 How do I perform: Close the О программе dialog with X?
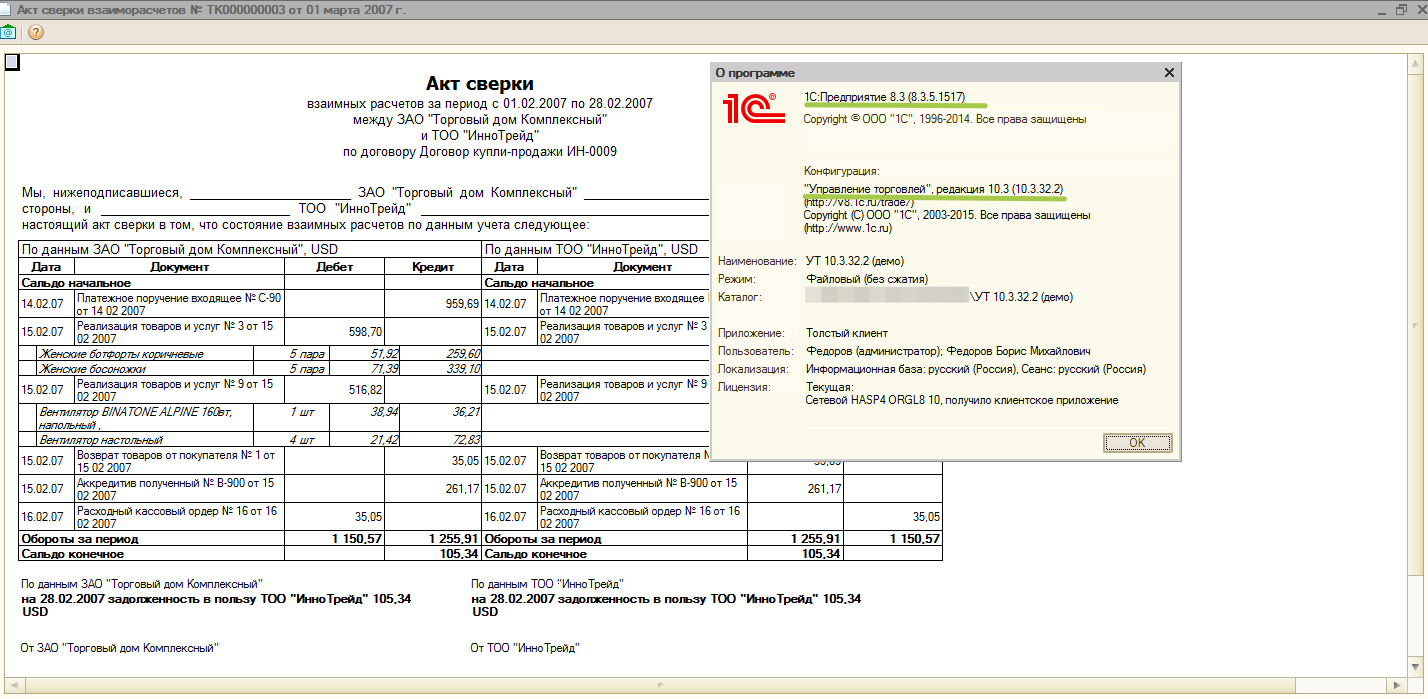(1169, 73)
